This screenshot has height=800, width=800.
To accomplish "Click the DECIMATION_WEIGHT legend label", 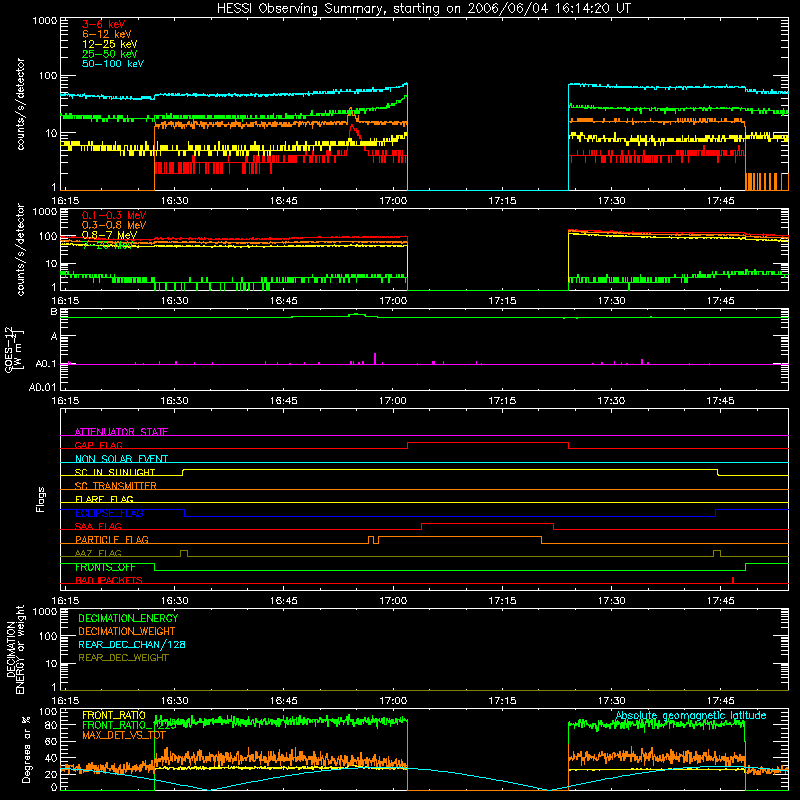I will pyautogui.click(x=127, y=631).
